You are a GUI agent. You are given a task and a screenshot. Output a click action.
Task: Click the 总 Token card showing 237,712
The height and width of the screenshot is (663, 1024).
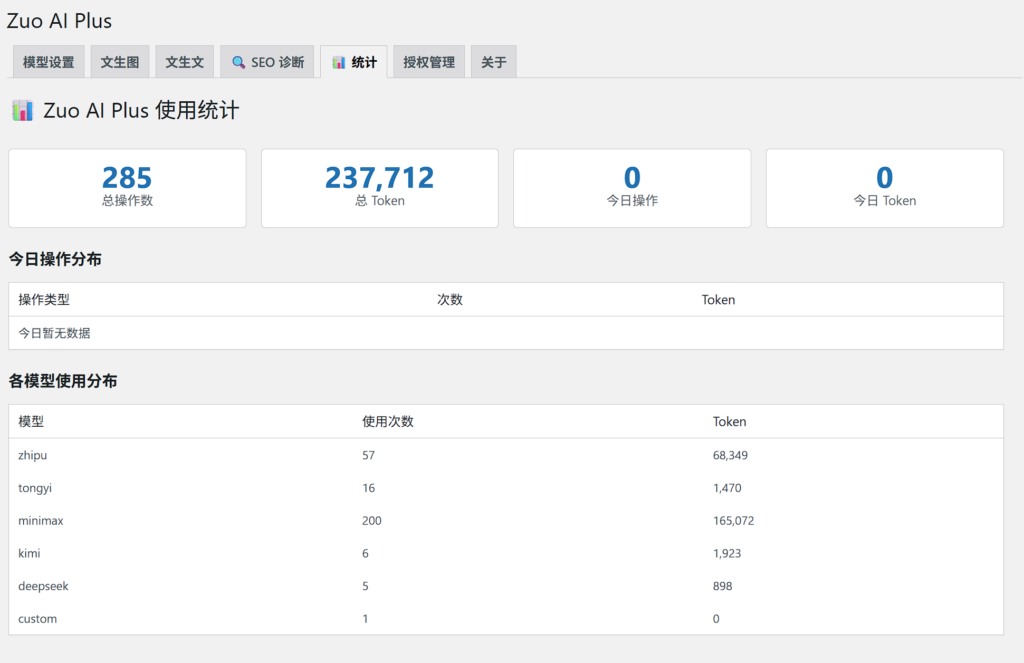tap(379, 188)
